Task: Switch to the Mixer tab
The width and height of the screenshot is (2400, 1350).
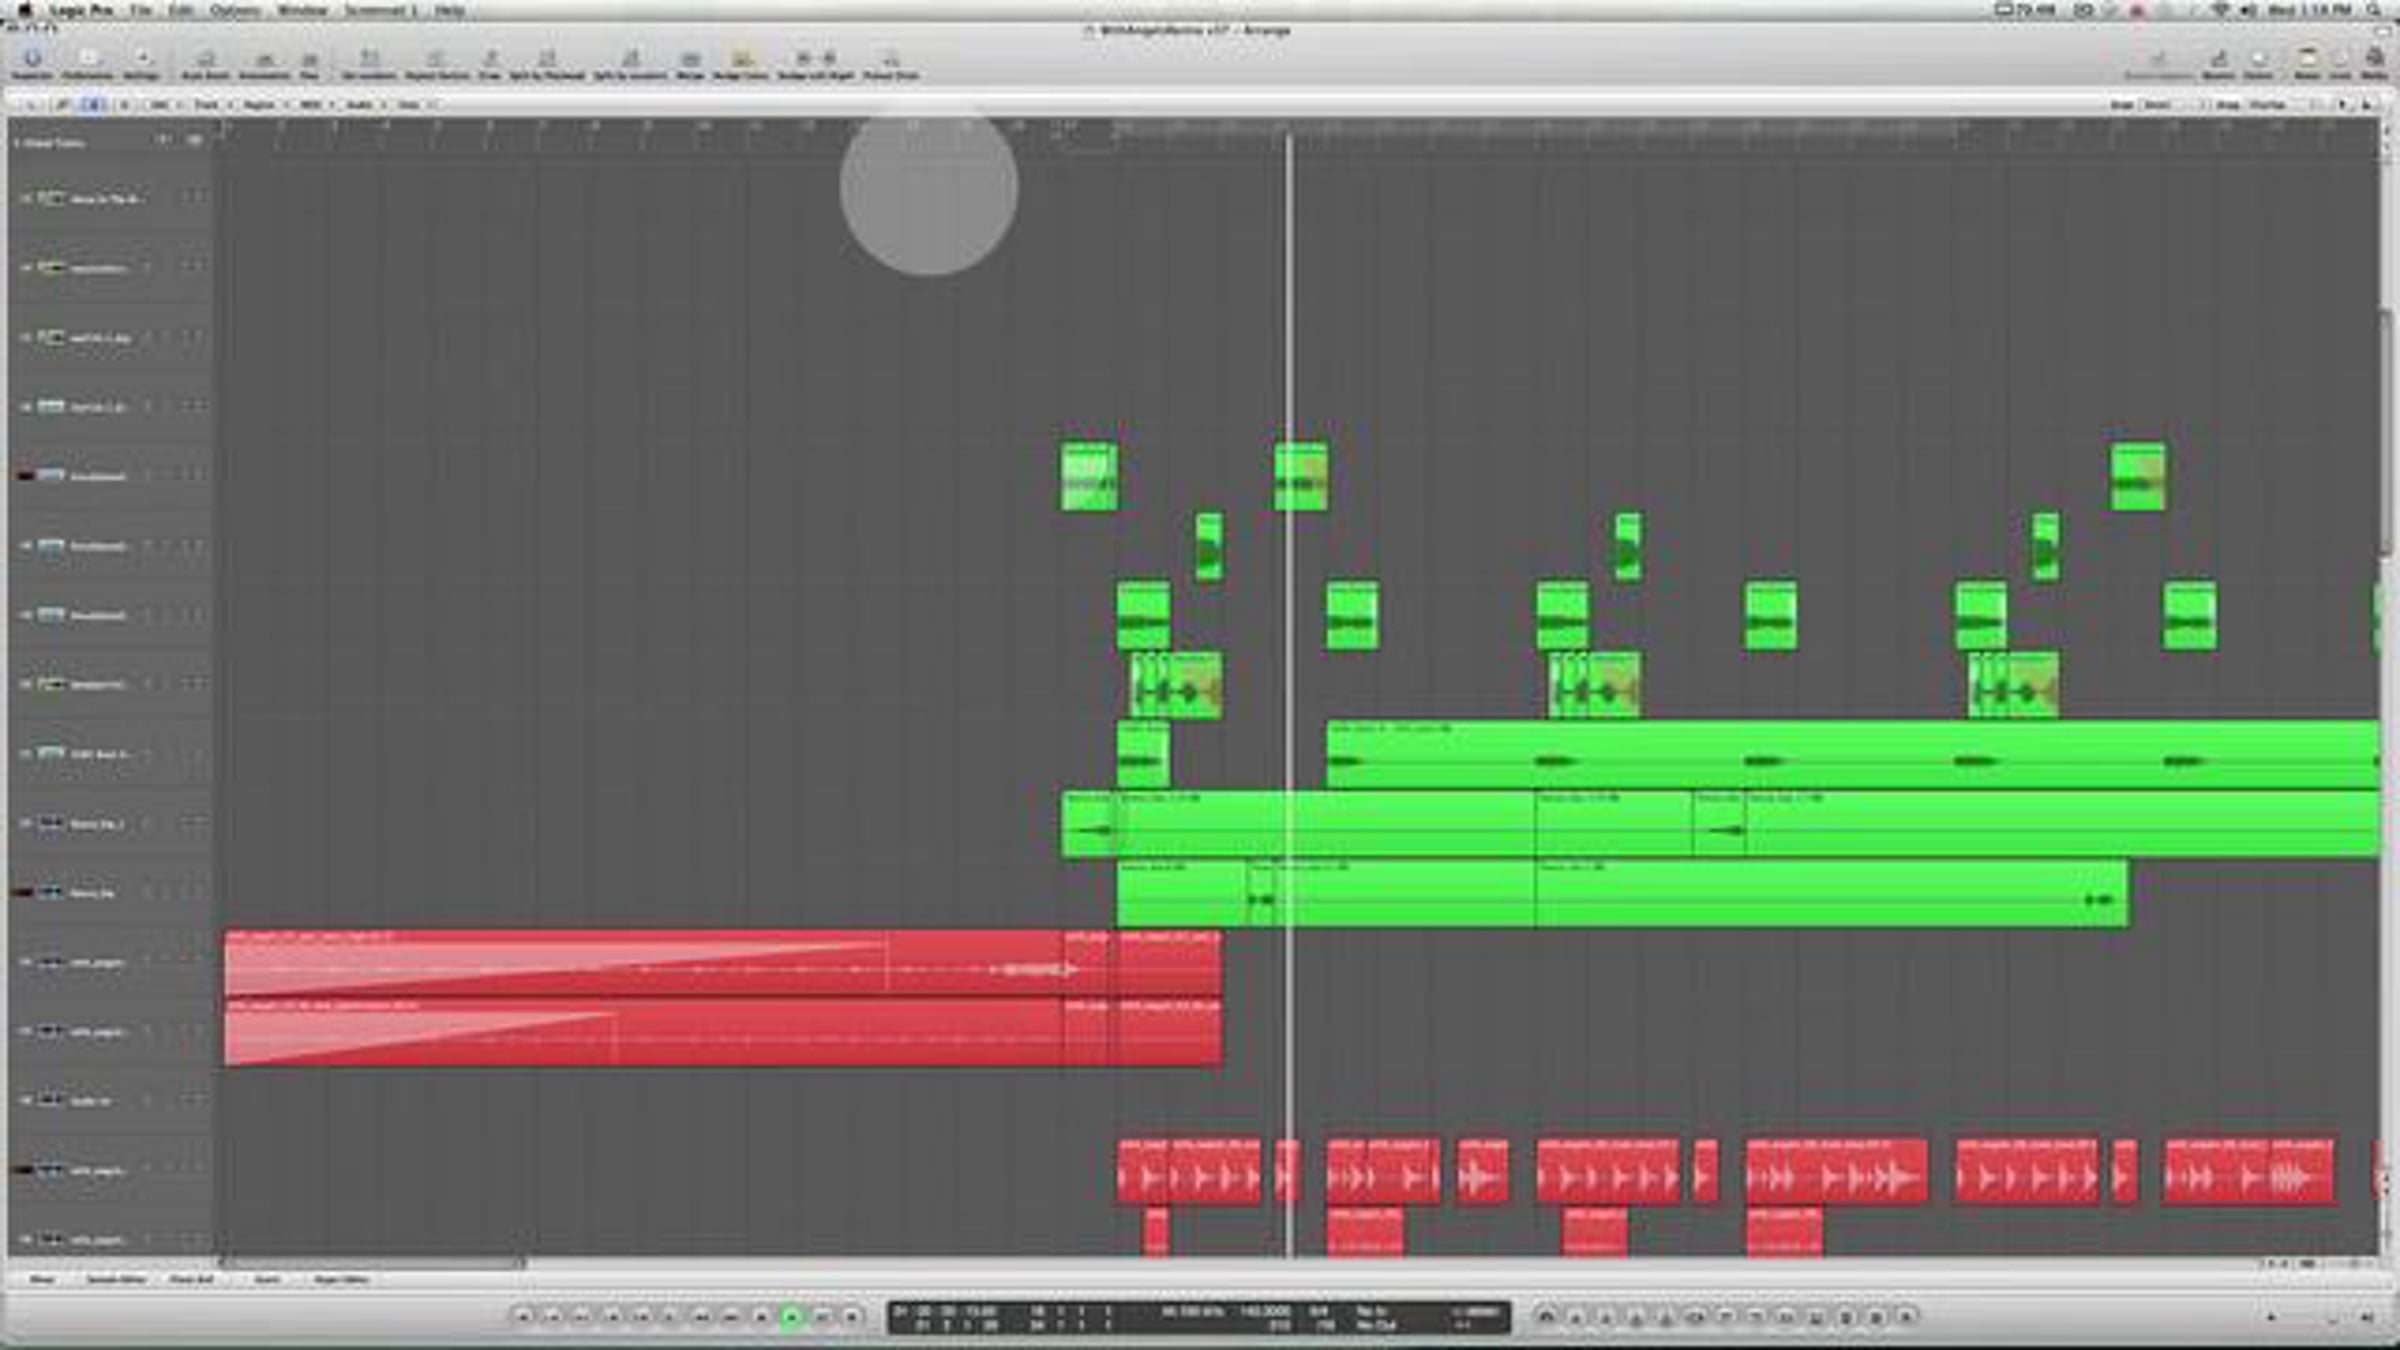Action: (x=41, y=1279)
